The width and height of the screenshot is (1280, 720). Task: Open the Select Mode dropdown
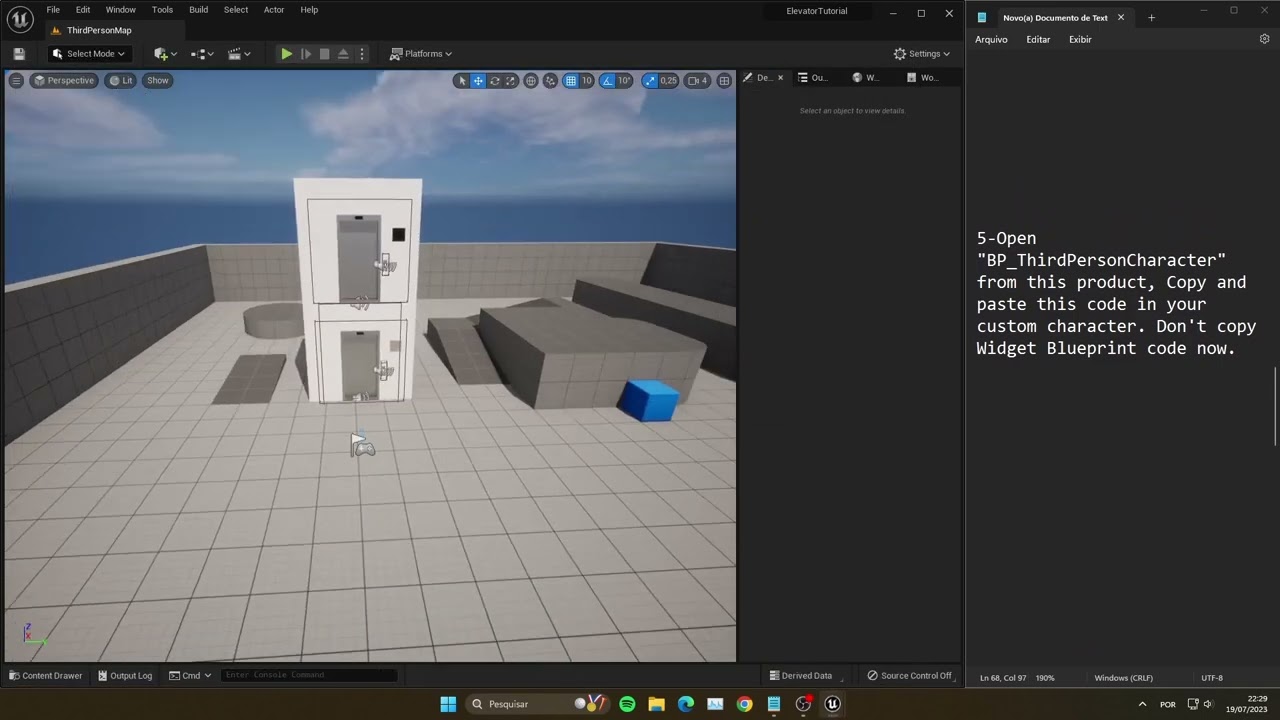(x=88, y=54)
